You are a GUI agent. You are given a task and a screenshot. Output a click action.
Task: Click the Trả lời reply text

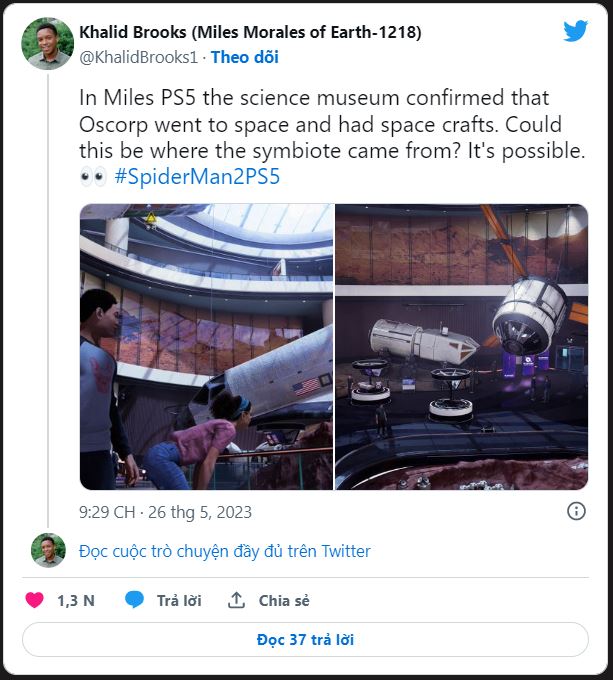(179, 600)
